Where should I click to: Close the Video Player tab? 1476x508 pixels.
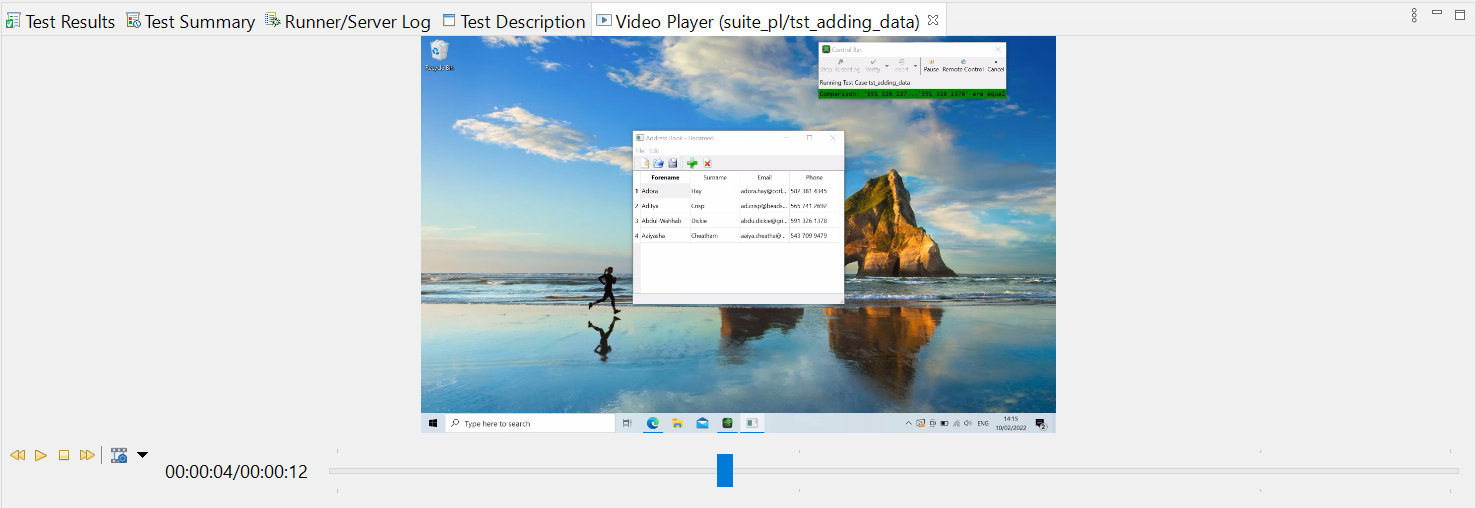pos(933,20)
